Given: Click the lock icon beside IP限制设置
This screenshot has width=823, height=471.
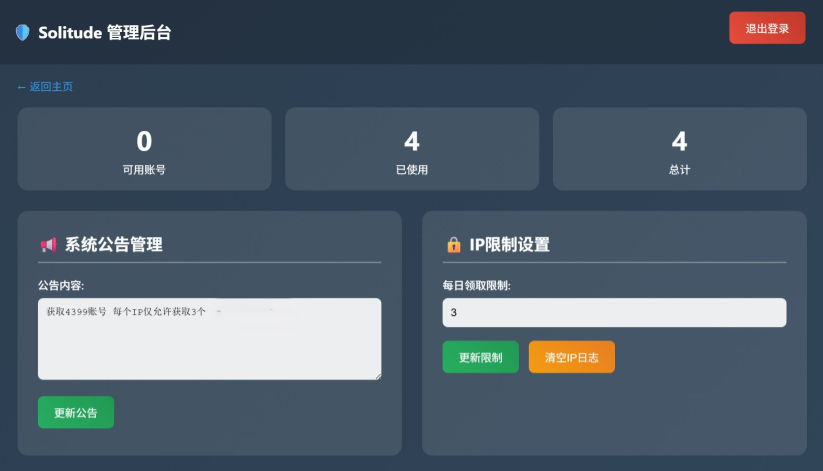Looking at the screenshot, I should click(x=453, y=244).
